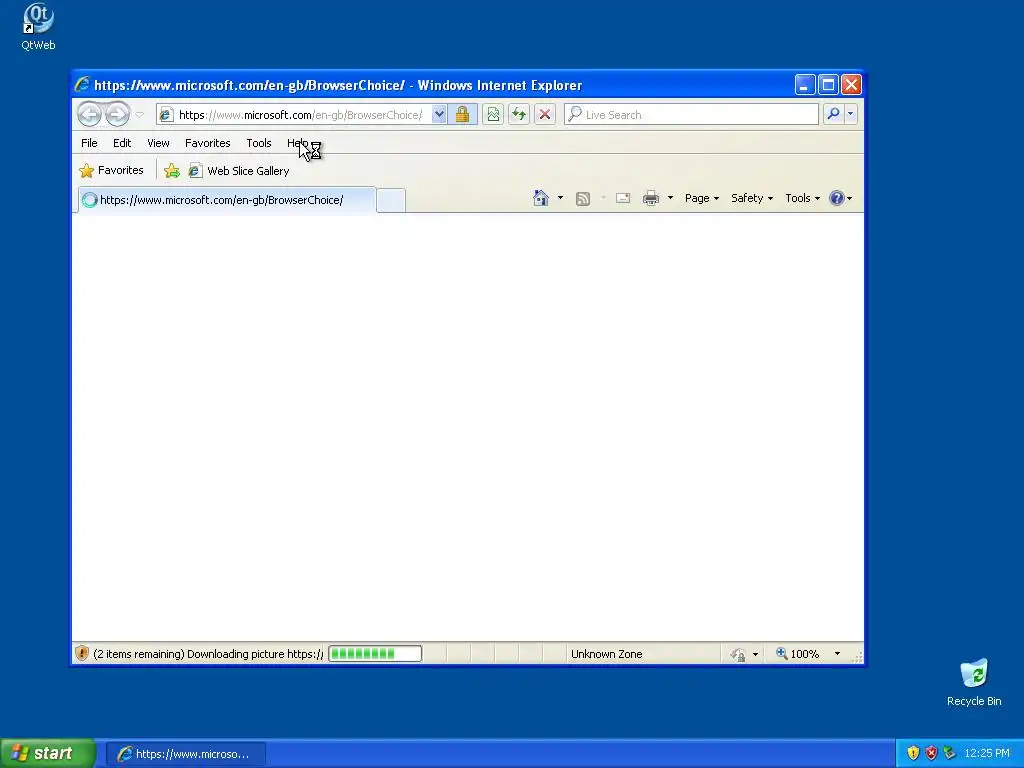Screen dimensions: 1024x768
Task: Open the File menu
Action: pyautogui.click(x=89, y=143)
